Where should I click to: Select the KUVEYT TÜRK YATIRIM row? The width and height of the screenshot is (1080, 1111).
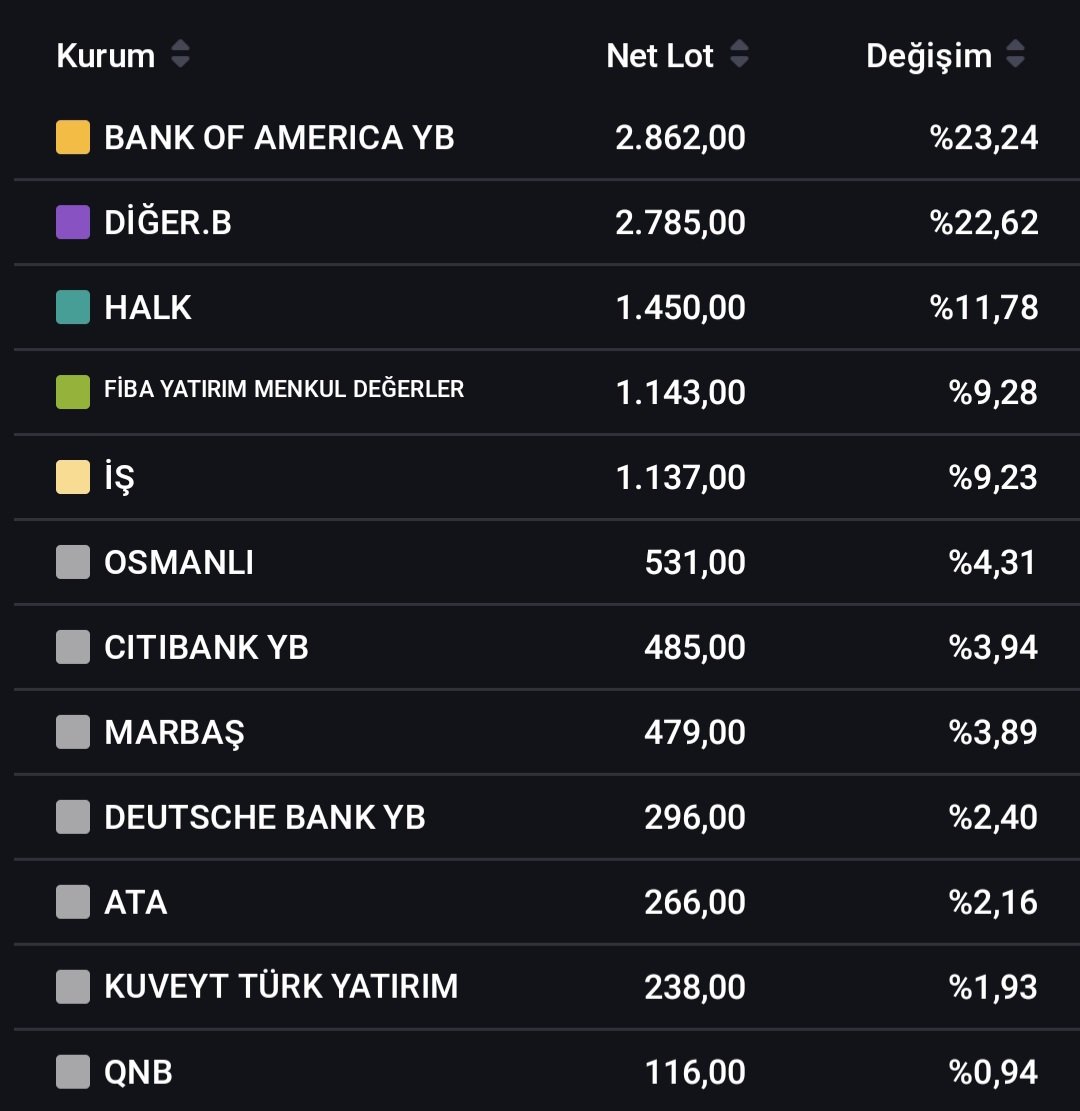point(546,987)
